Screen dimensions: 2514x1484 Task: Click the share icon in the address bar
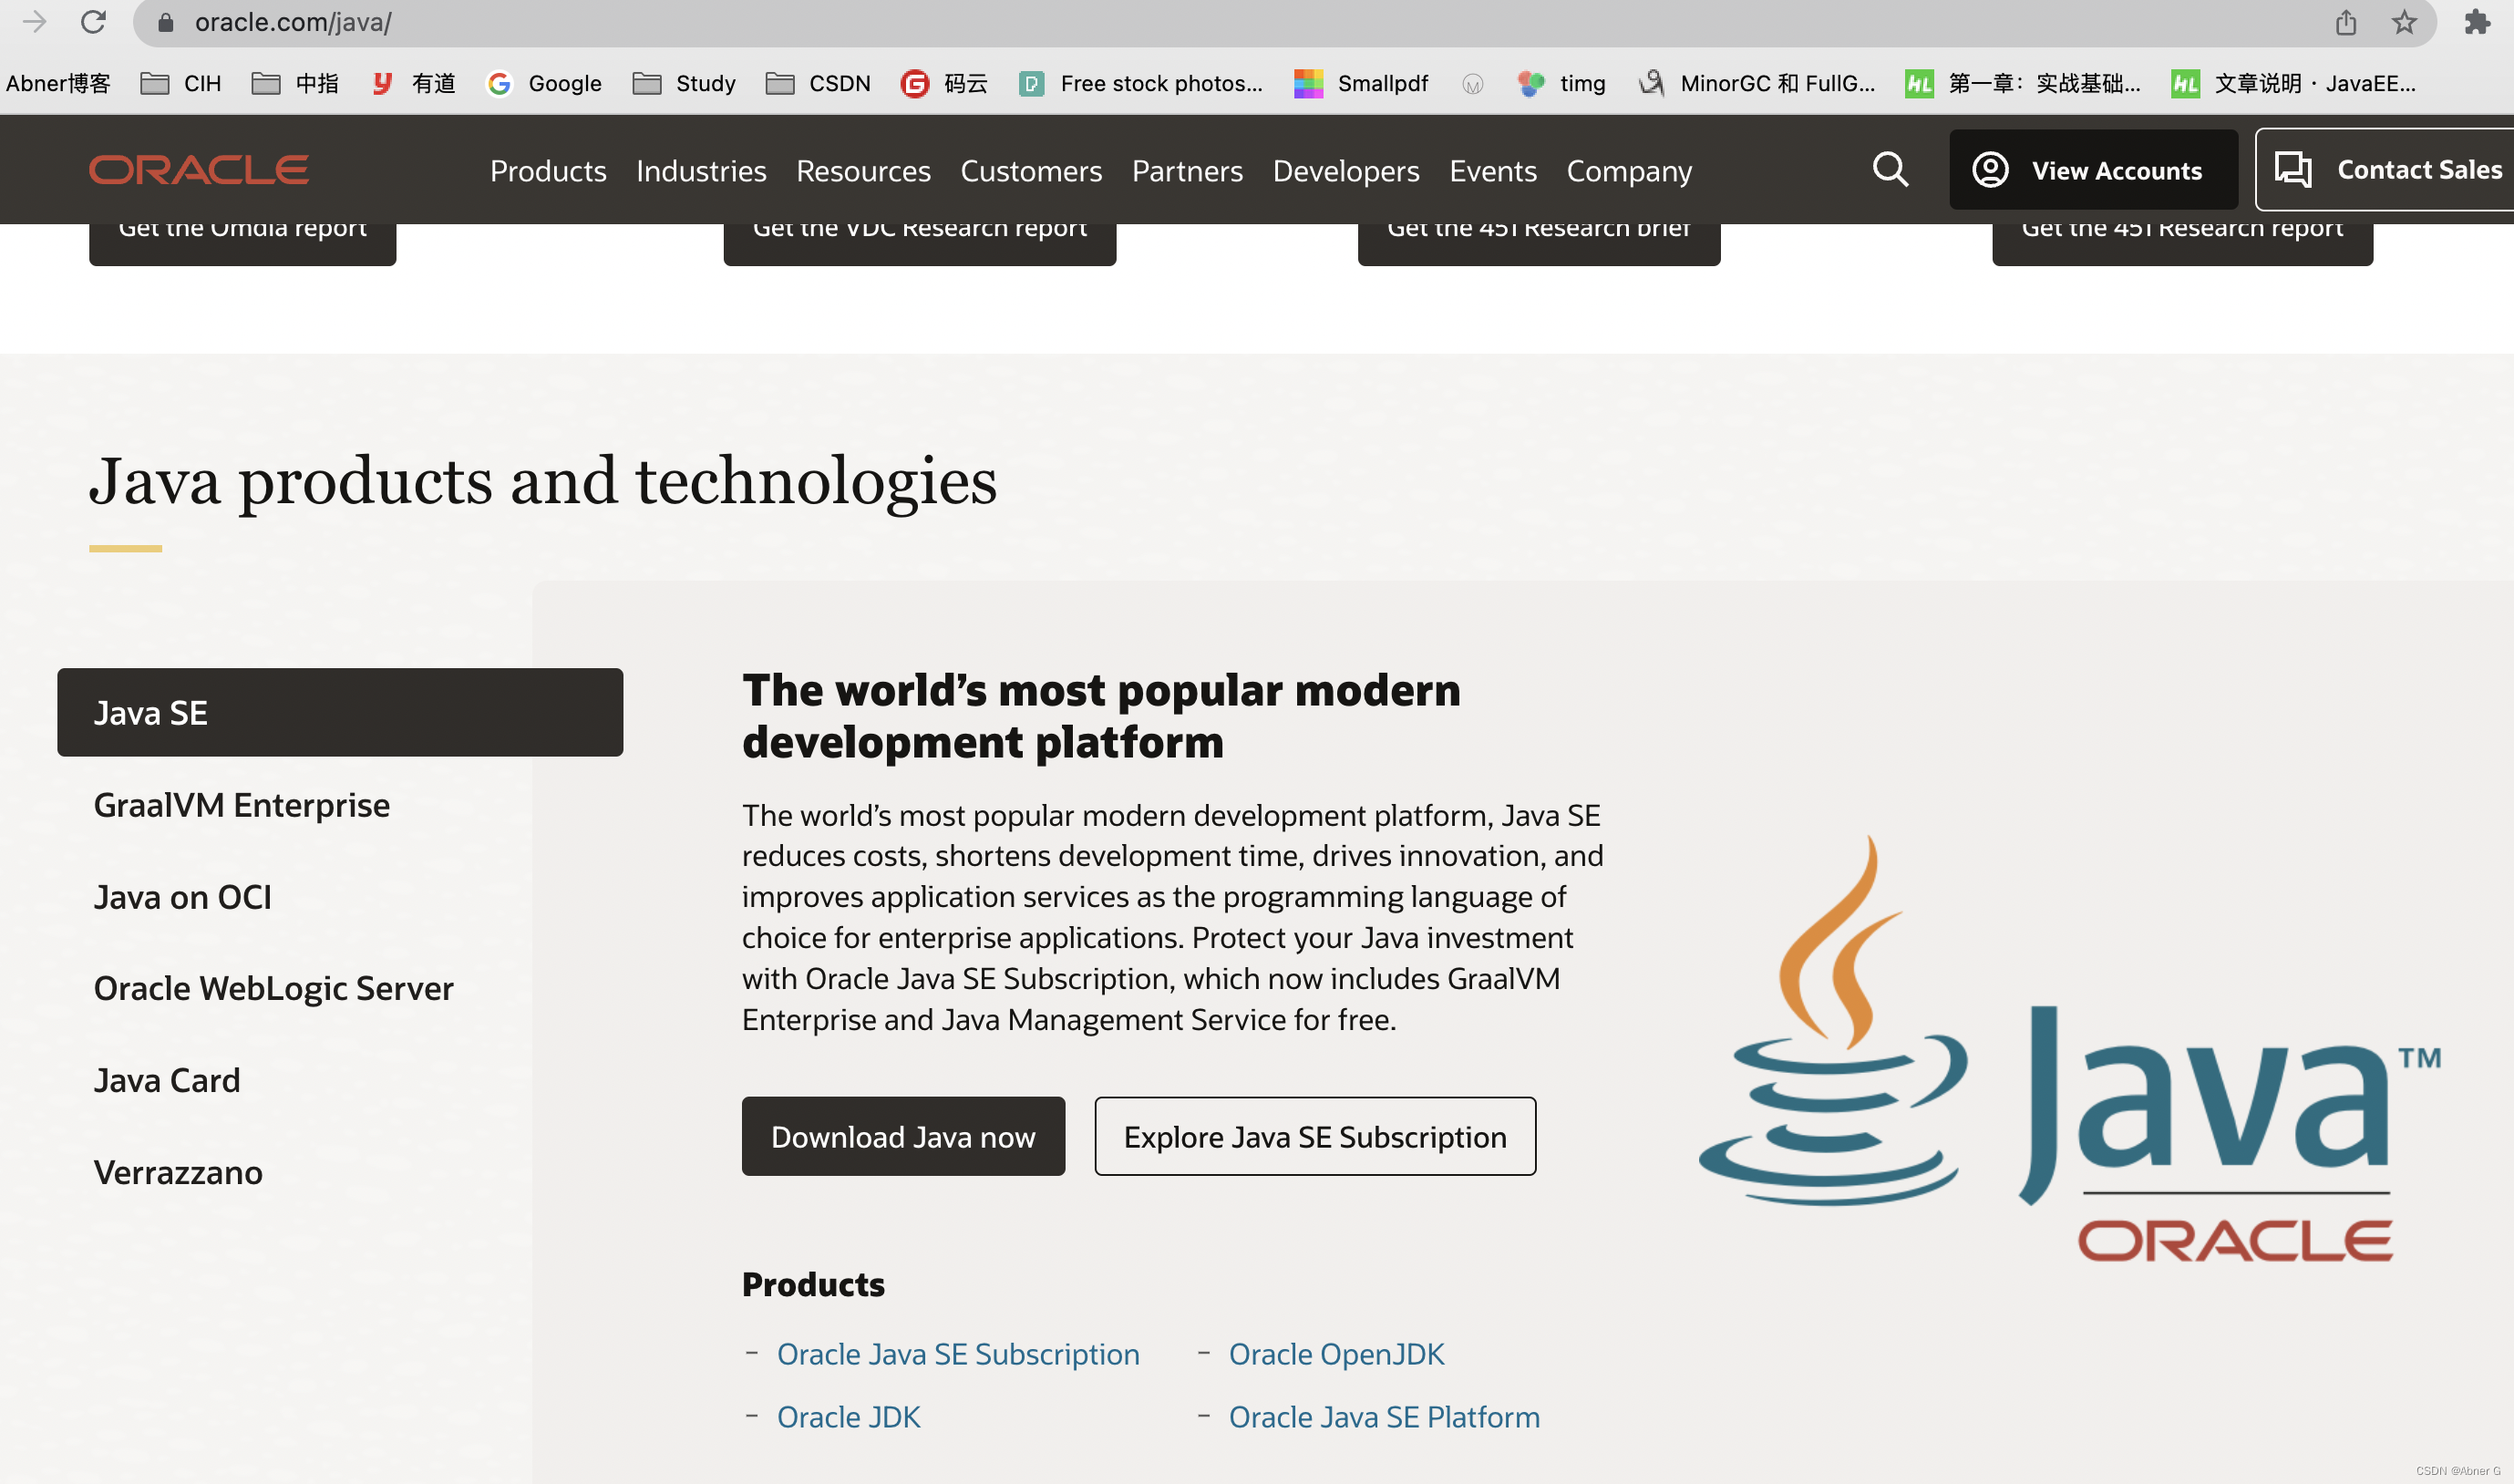coord(2346,22)
